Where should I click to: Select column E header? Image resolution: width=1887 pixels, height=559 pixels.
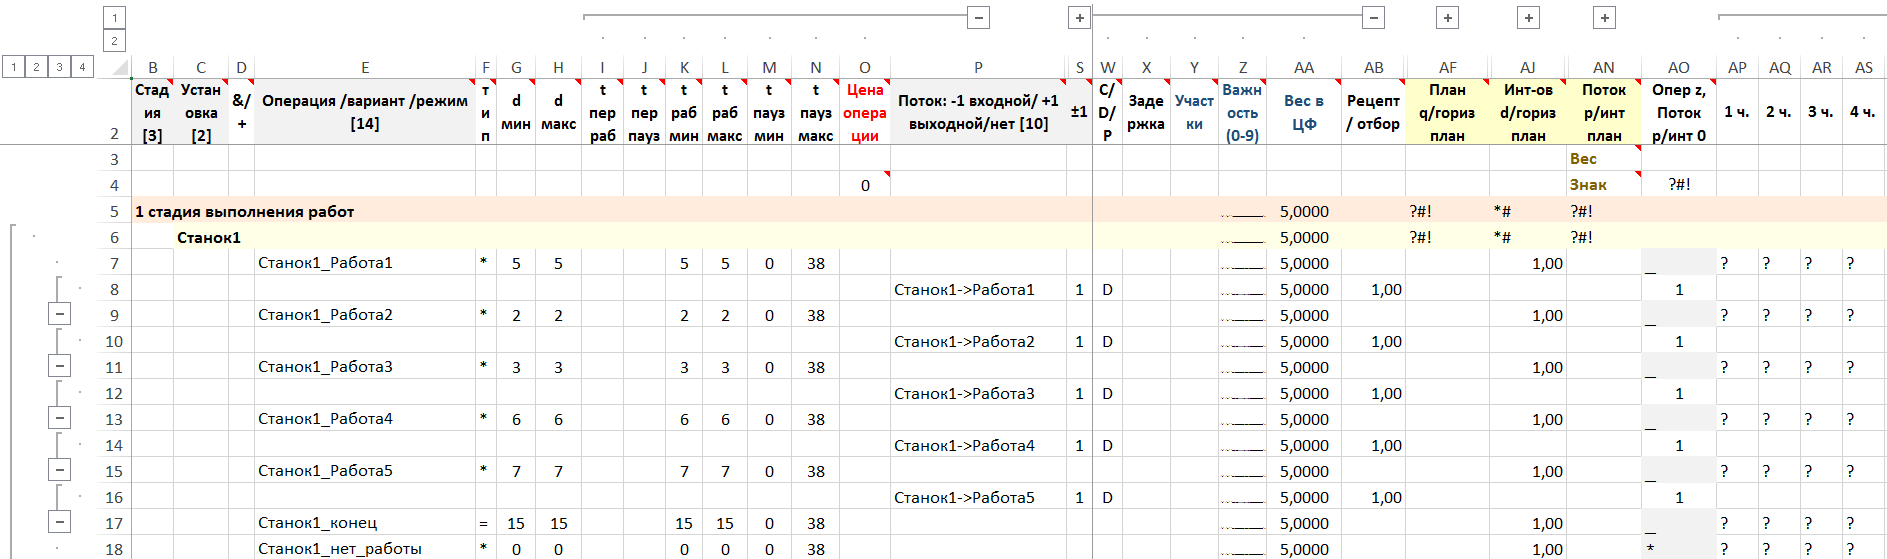tap(365, 68)
